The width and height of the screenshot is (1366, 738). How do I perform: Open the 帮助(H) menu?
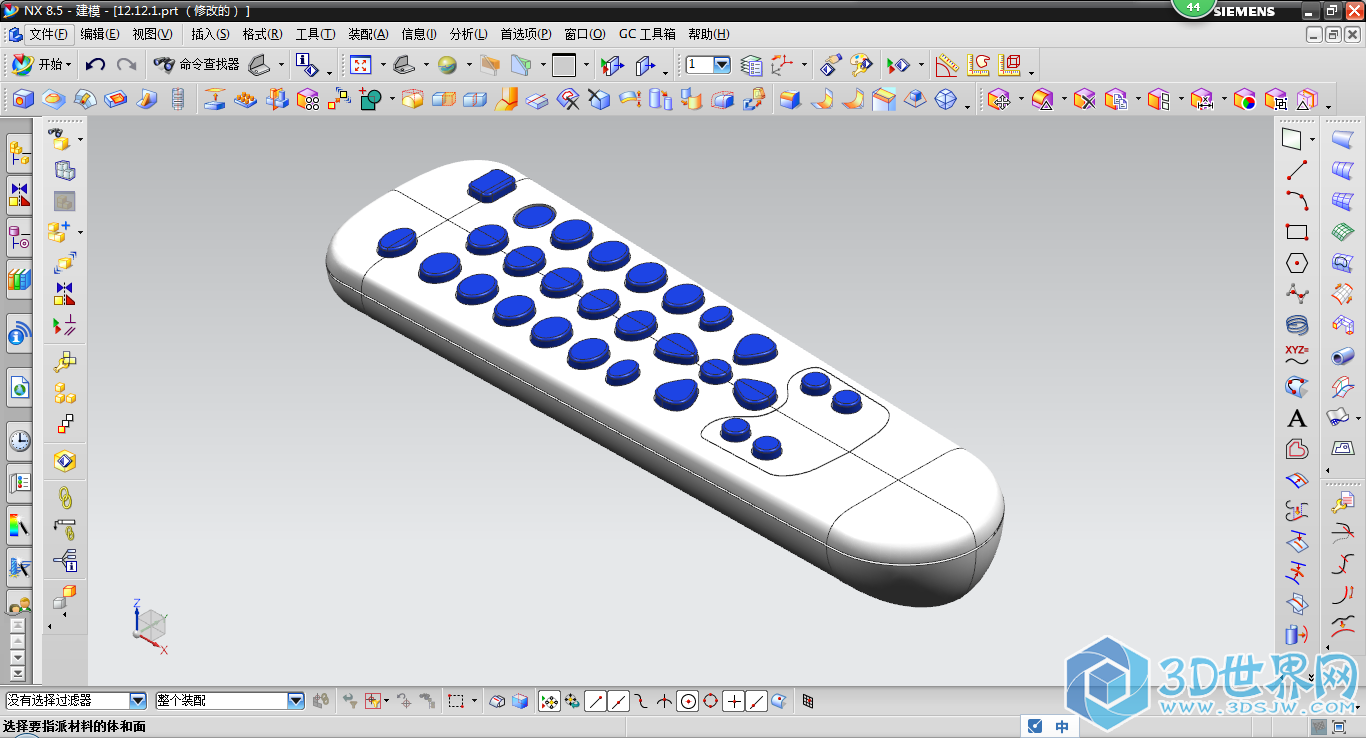[709, 34]
